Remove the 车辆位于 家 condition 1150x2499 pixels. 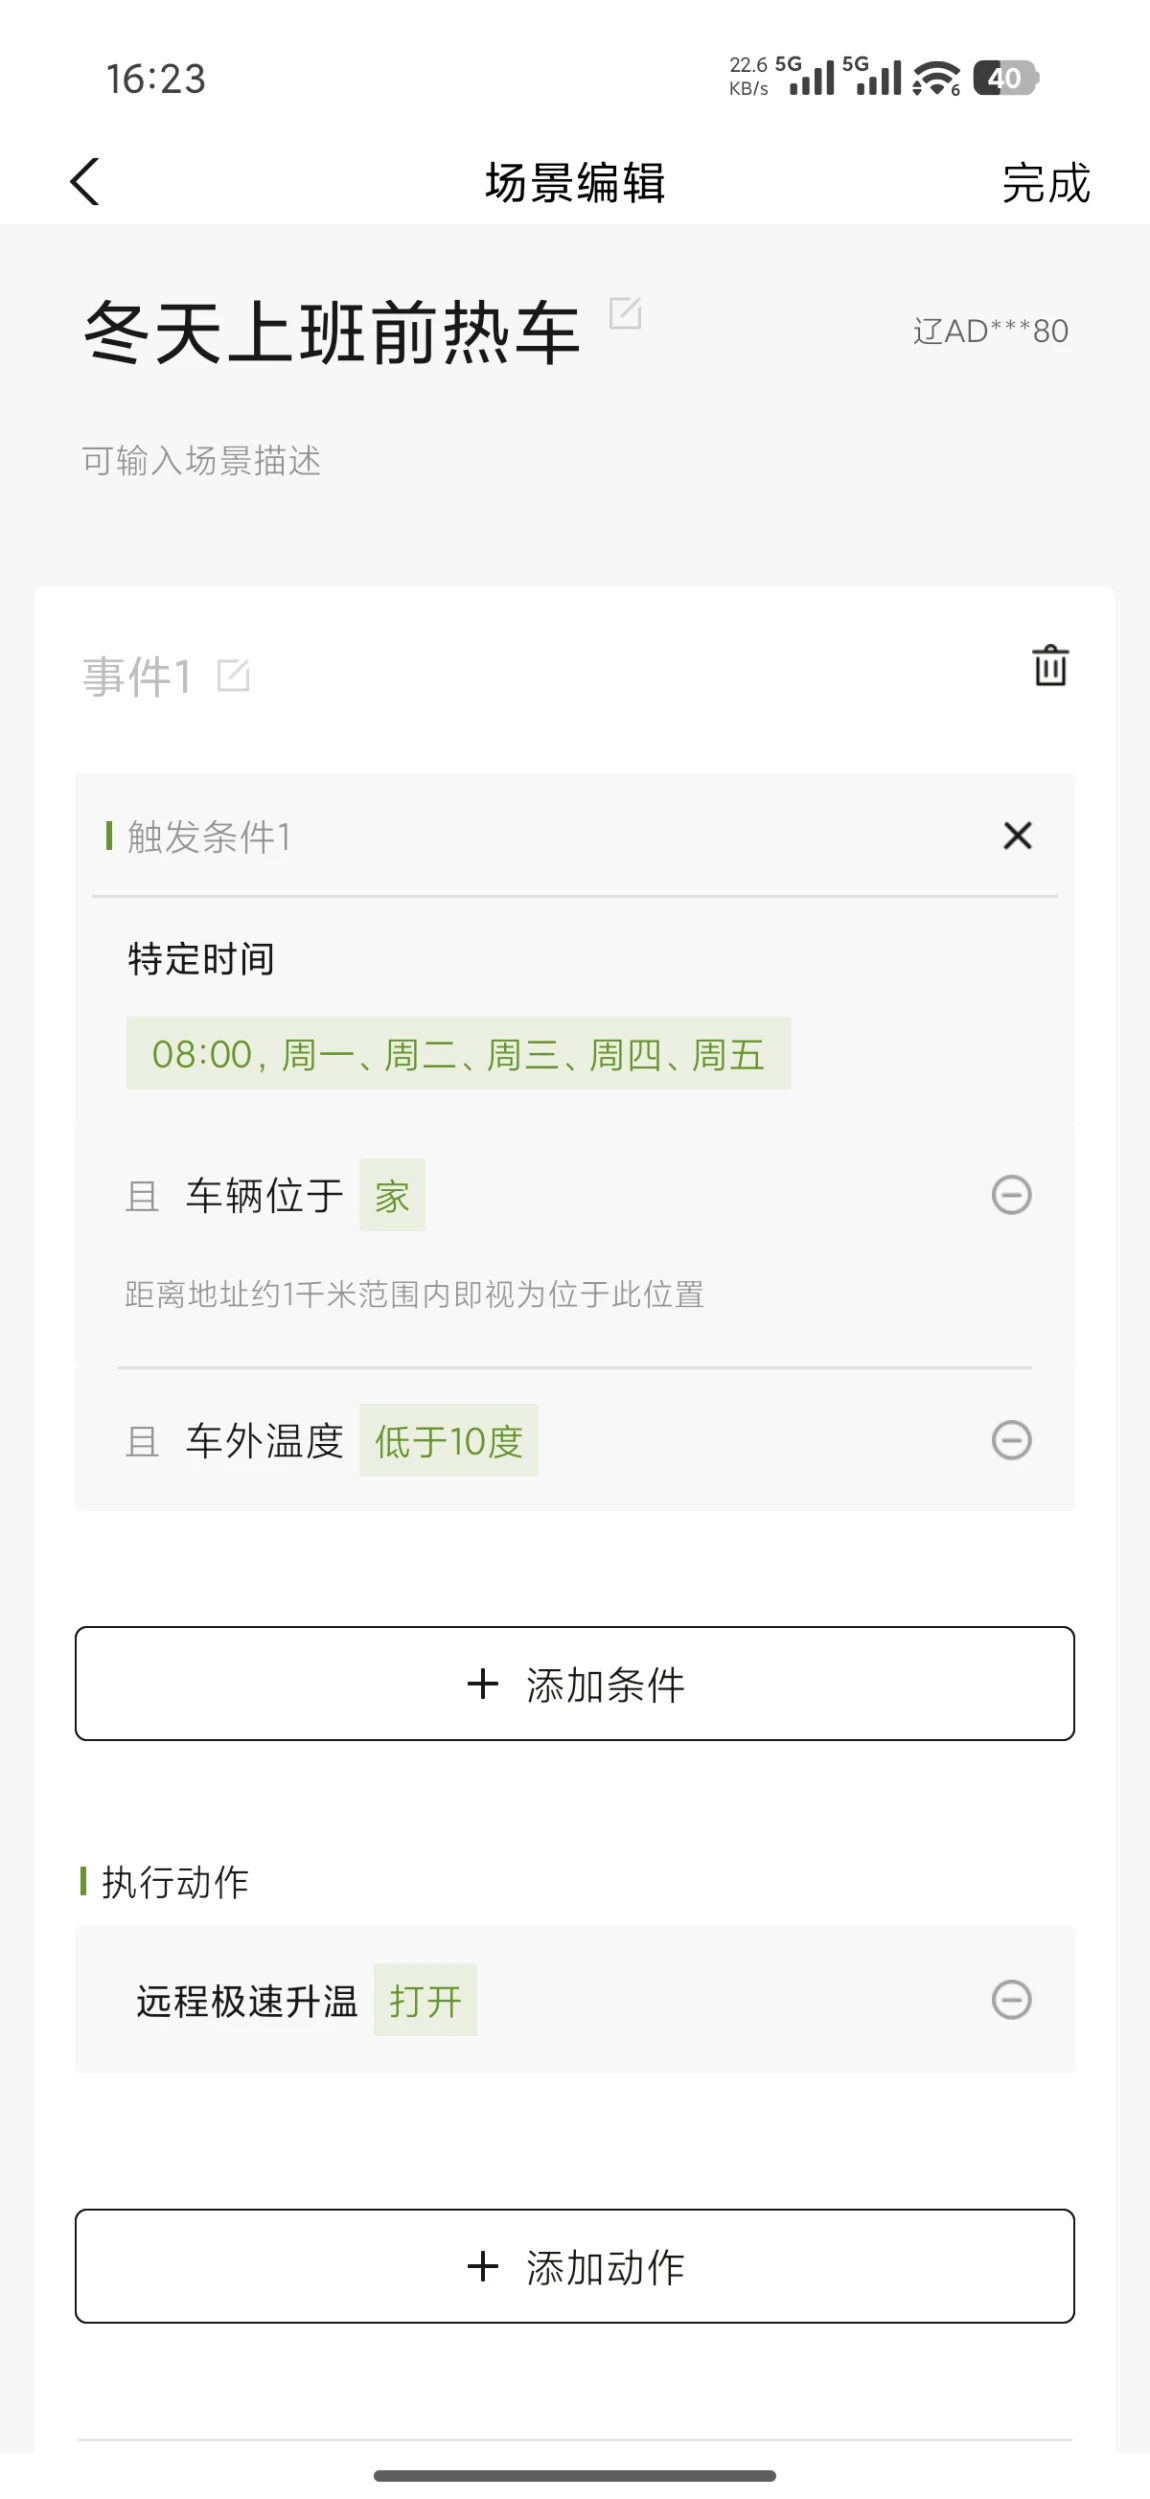pos(1011,1195)
